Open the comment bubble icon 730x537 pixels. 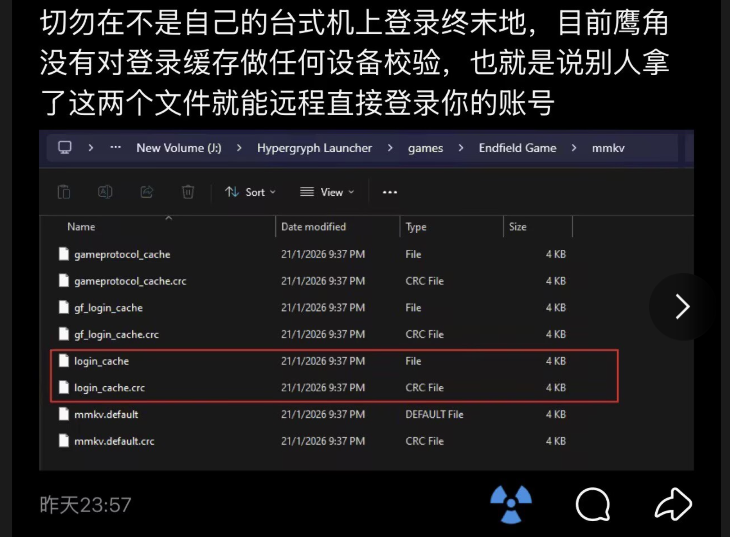pyautogui.click(x=593, y=503)
